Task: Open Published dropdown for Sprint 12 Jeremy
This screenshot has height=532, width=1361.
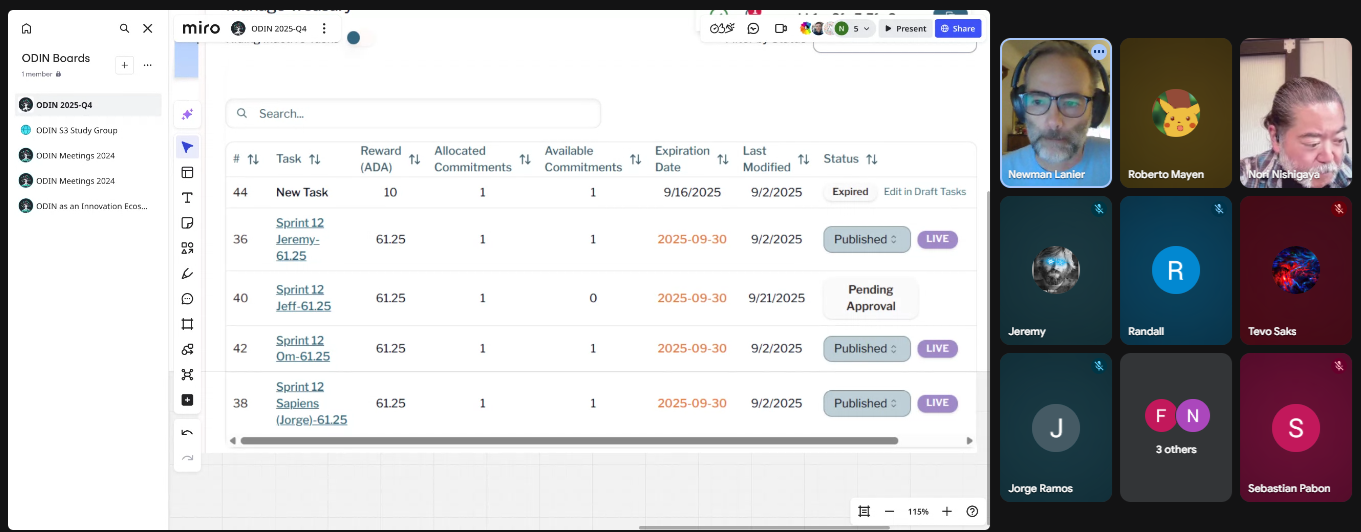Action: coord(866,240)
